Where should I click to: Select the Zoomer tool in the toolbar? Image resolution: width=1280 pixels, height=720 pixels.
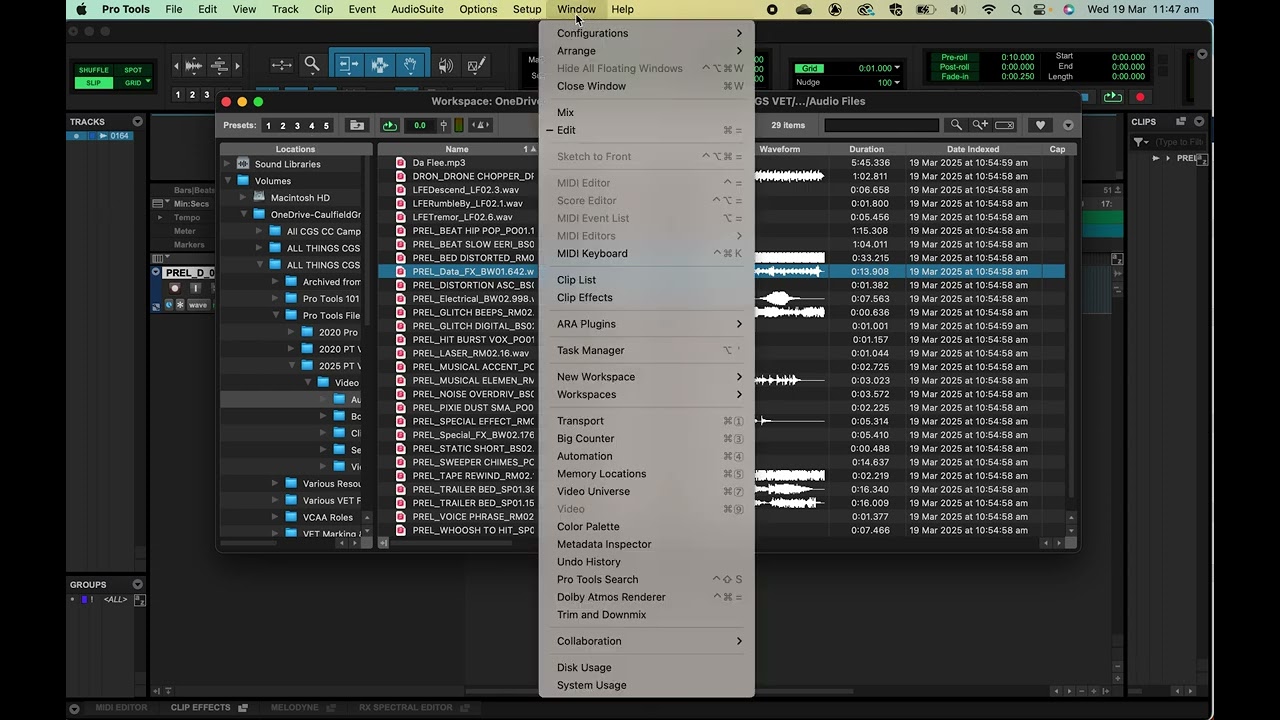point(312,65)
